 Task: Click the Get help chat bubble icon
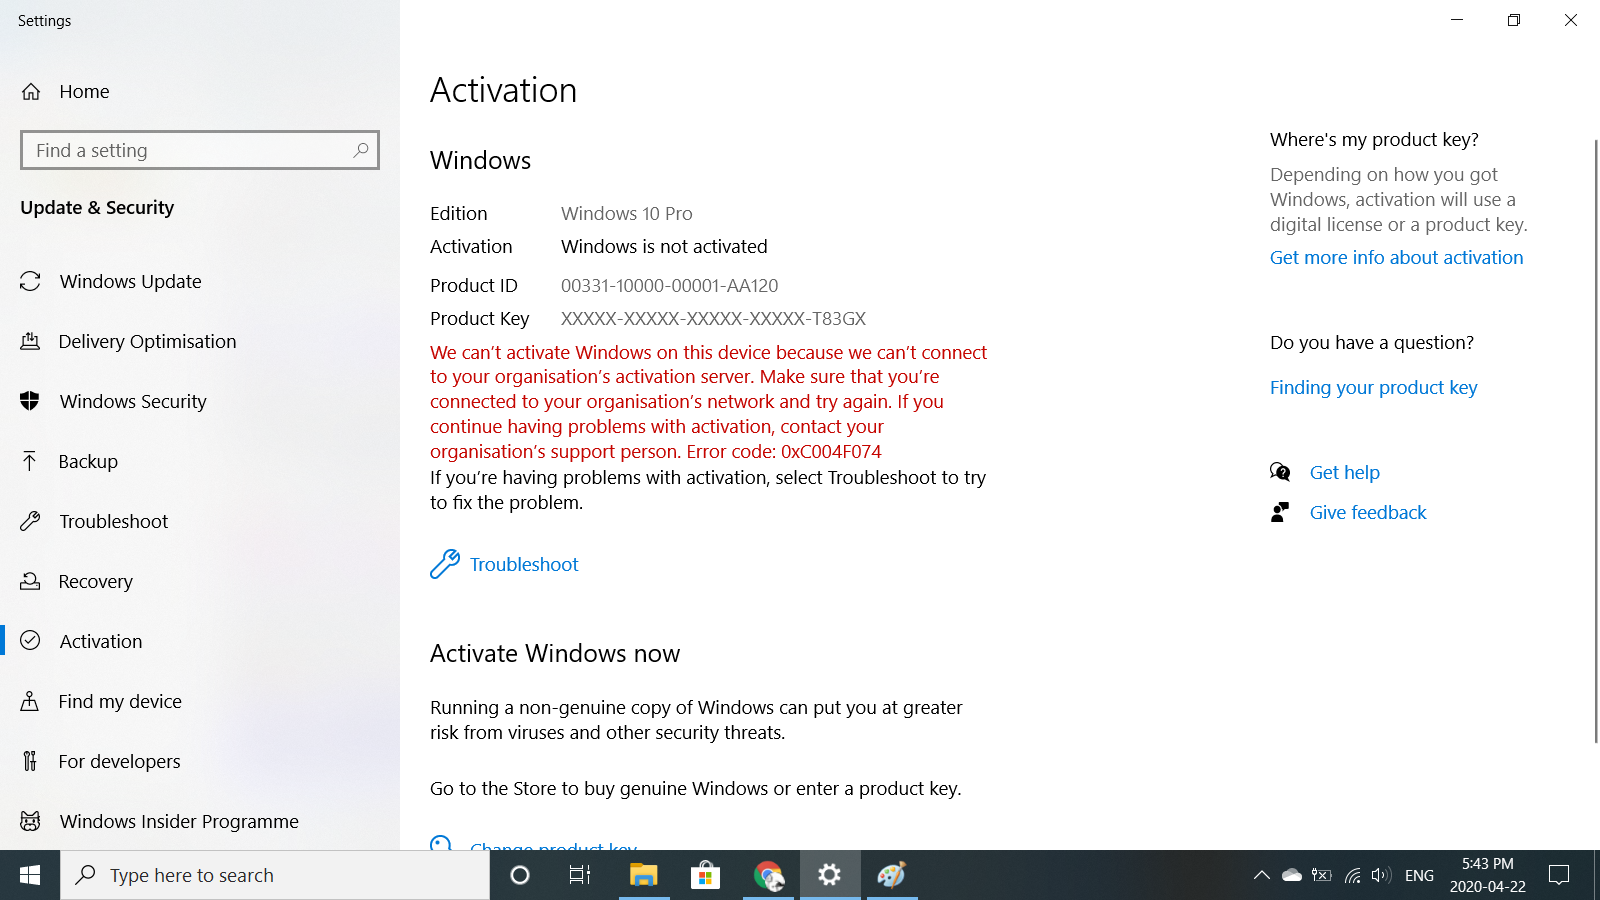(x=1280, y=472)
